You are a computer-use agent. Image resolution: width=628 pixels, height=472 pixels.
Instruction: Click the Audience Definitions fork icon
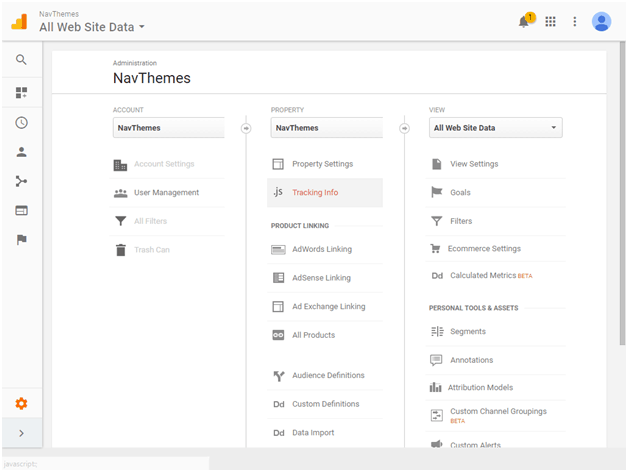[x=279, y=376]
